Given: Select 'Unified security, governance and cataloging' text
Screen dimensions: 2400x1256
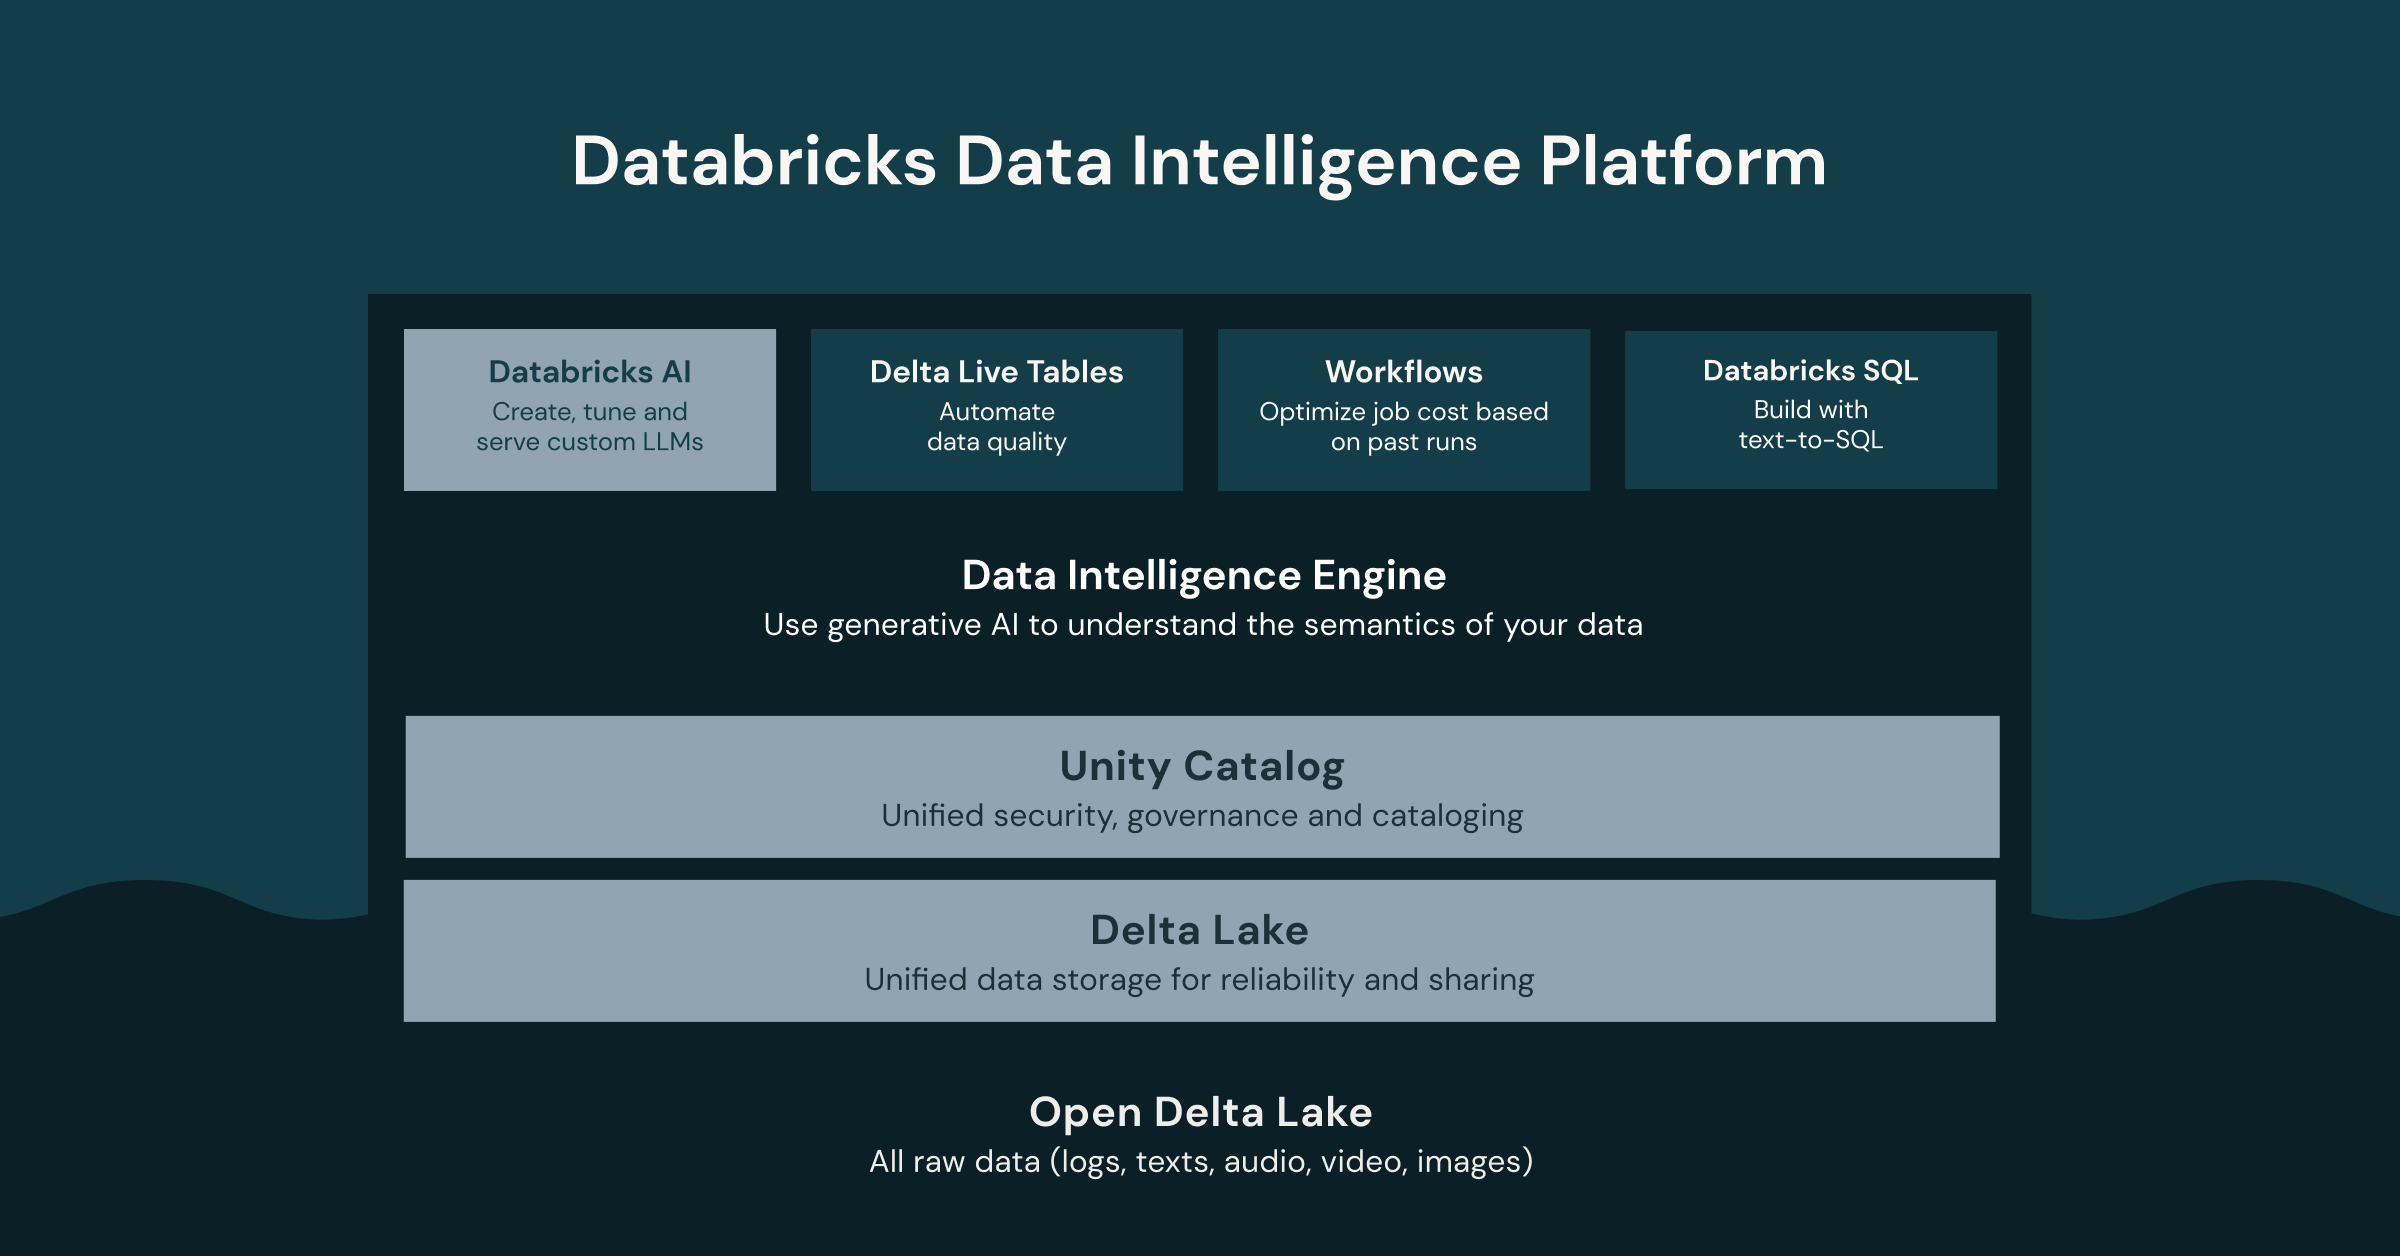Looking at the screenshot, I should (1202, 816).
